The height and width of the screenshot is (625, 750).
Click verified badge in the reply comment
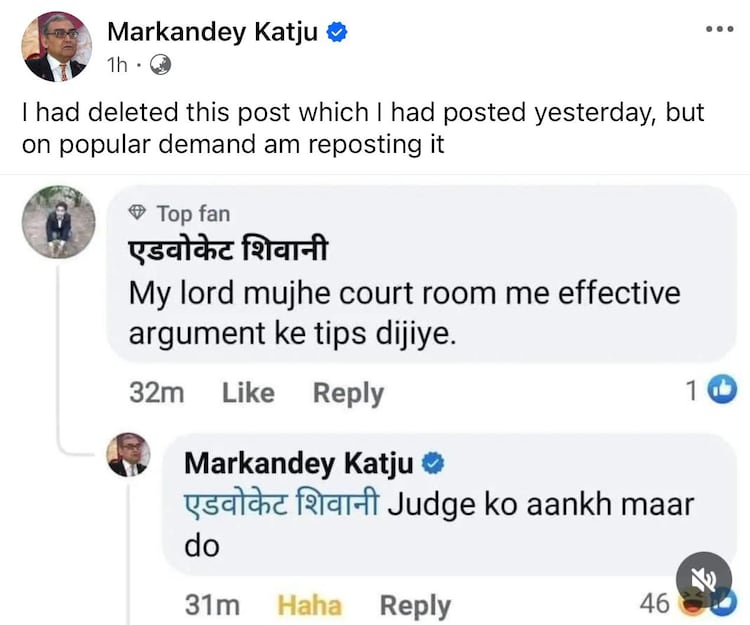[x=433, y=464]
